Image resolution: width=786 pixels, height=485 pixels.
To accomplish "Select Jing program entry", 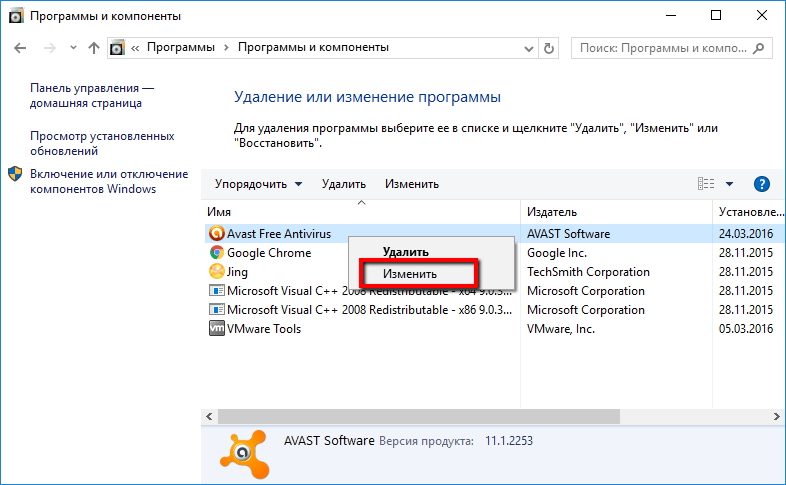I will (x=237, y=272).
